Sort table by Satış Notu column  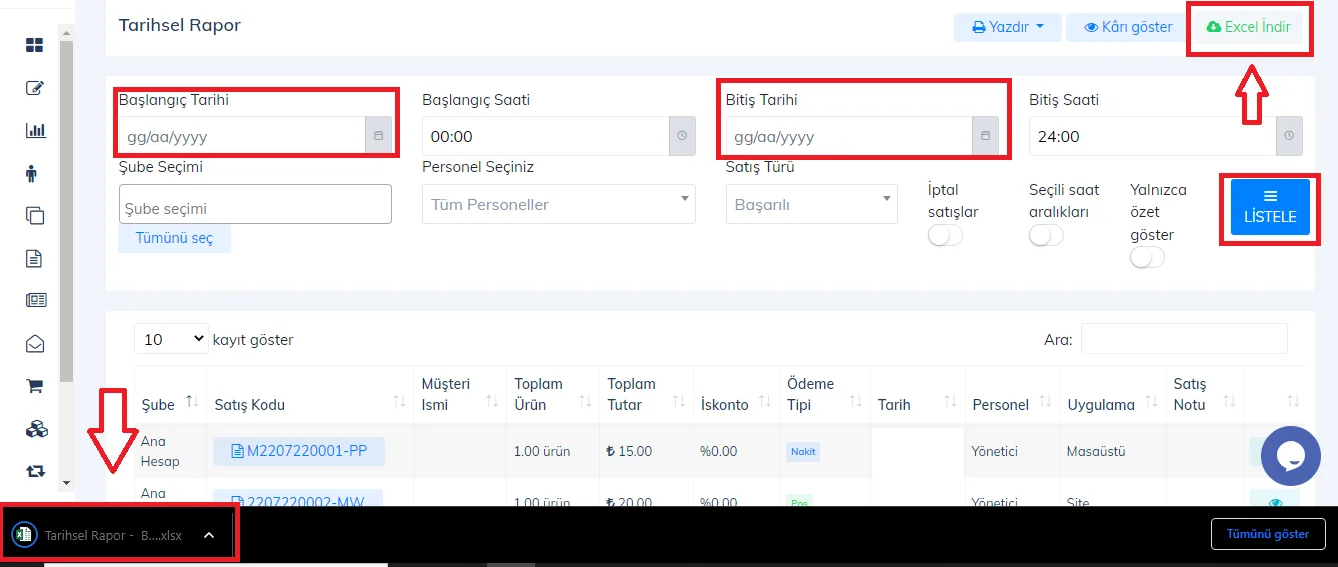[x=1205, y=394]
